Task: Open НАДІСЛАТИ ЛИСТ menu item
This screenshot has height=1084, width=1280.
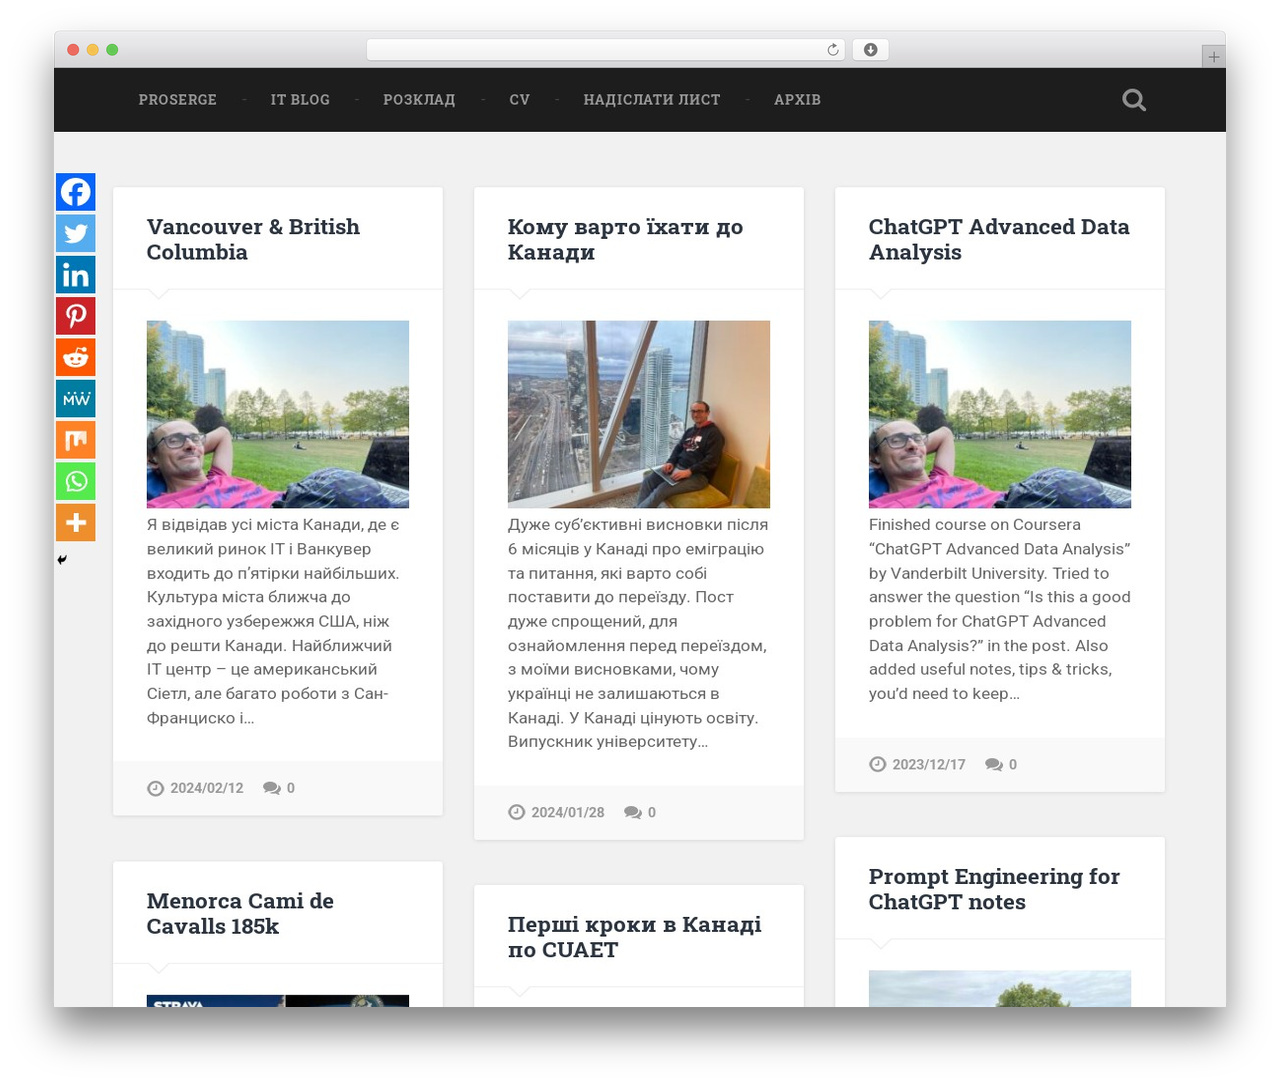Action: tap(652, 100)
